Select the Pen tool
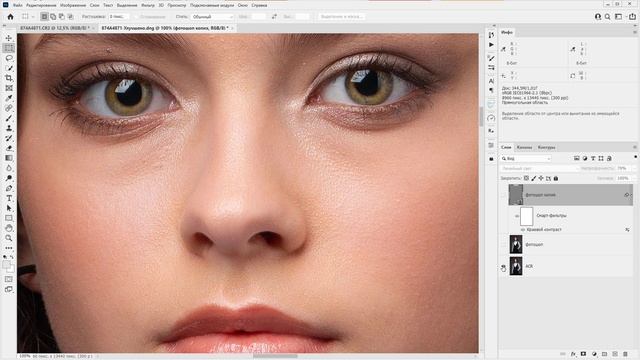Image resolution: width=640 pixels, height=360 pixels. coord(9,188)
